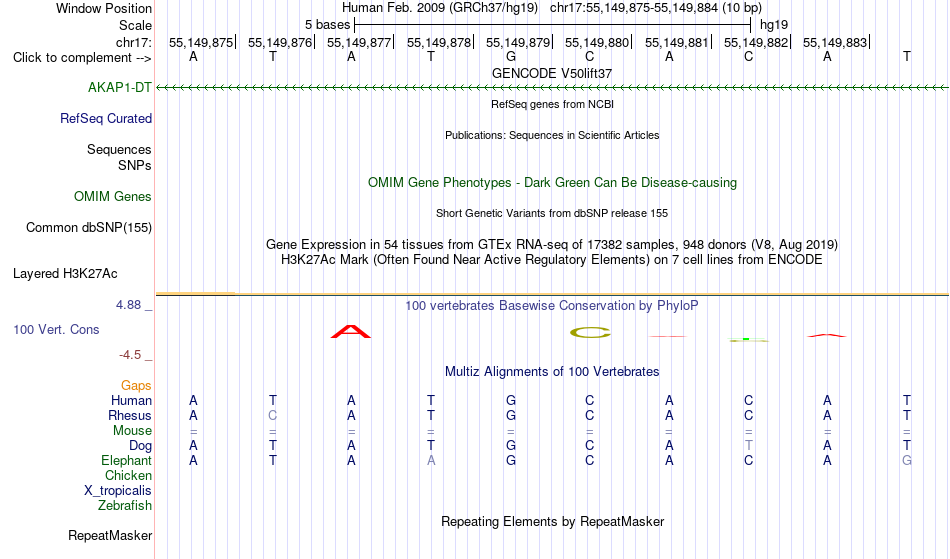Open 'Repeating Elements by RepeatMasker' title
The width and height of the screenshot is (950, 559).
(552, 521)
